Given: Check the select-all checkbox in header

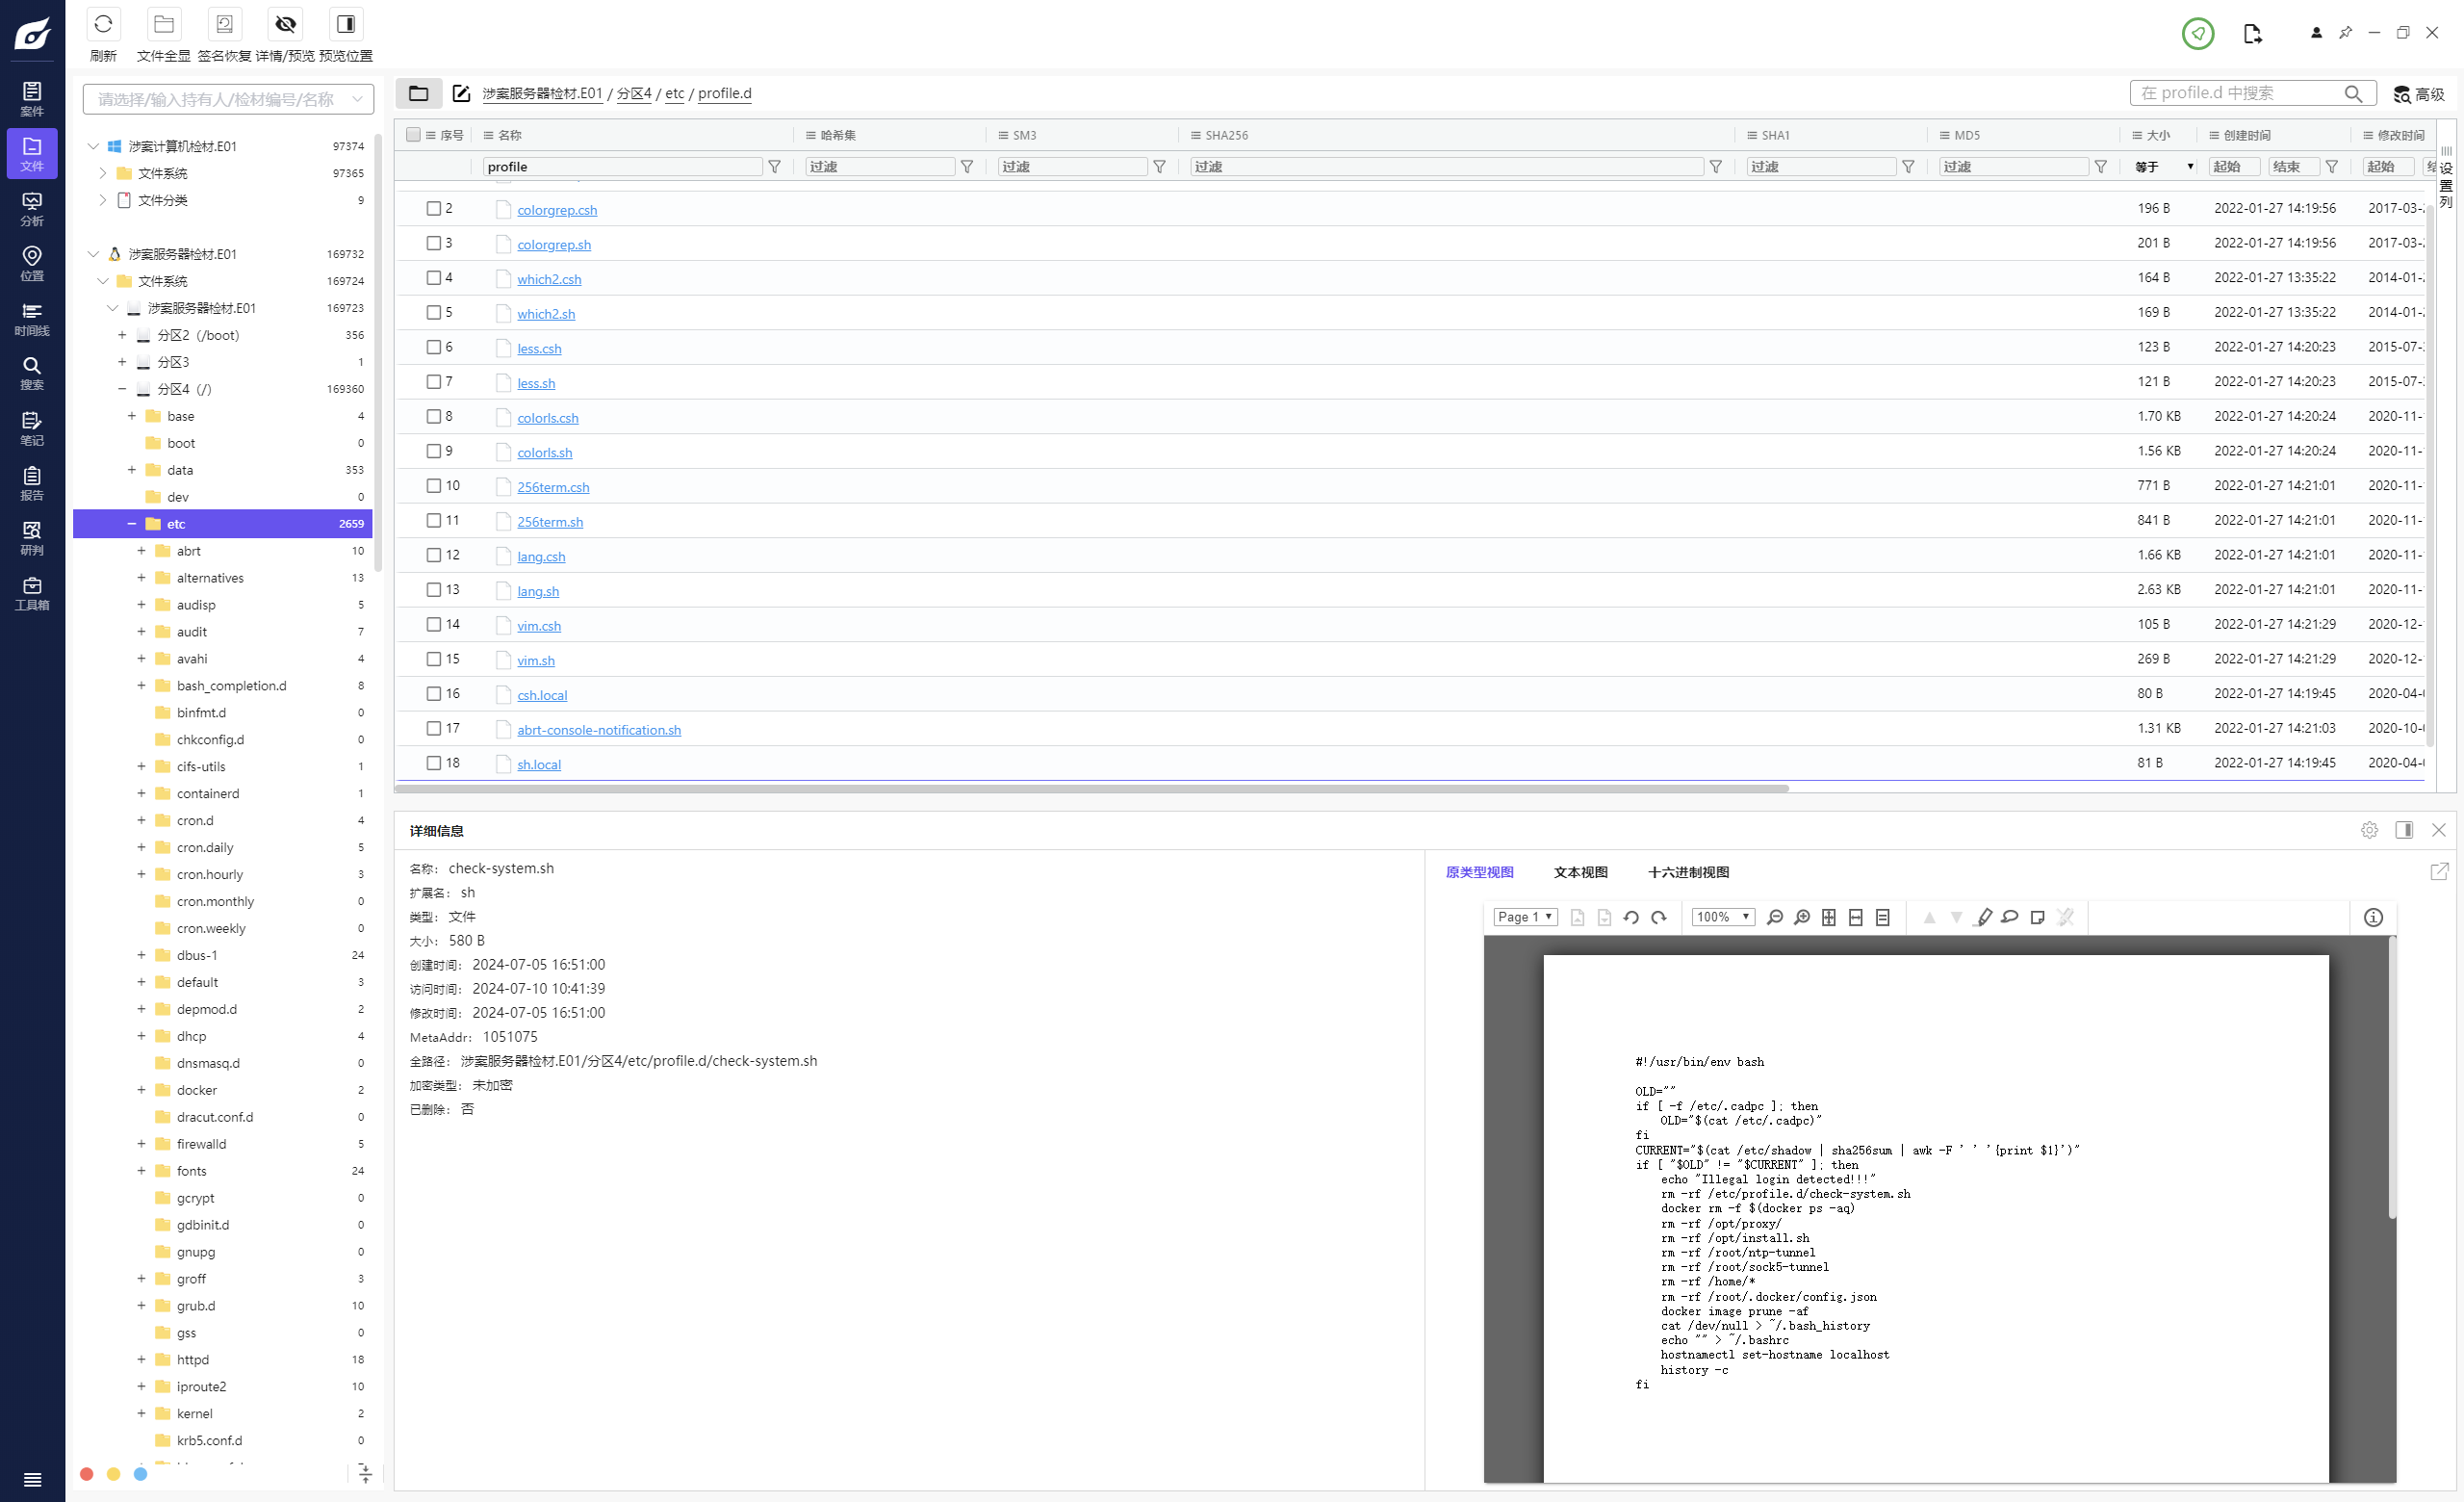Looking at the screenshot, I should coord(413,134).
